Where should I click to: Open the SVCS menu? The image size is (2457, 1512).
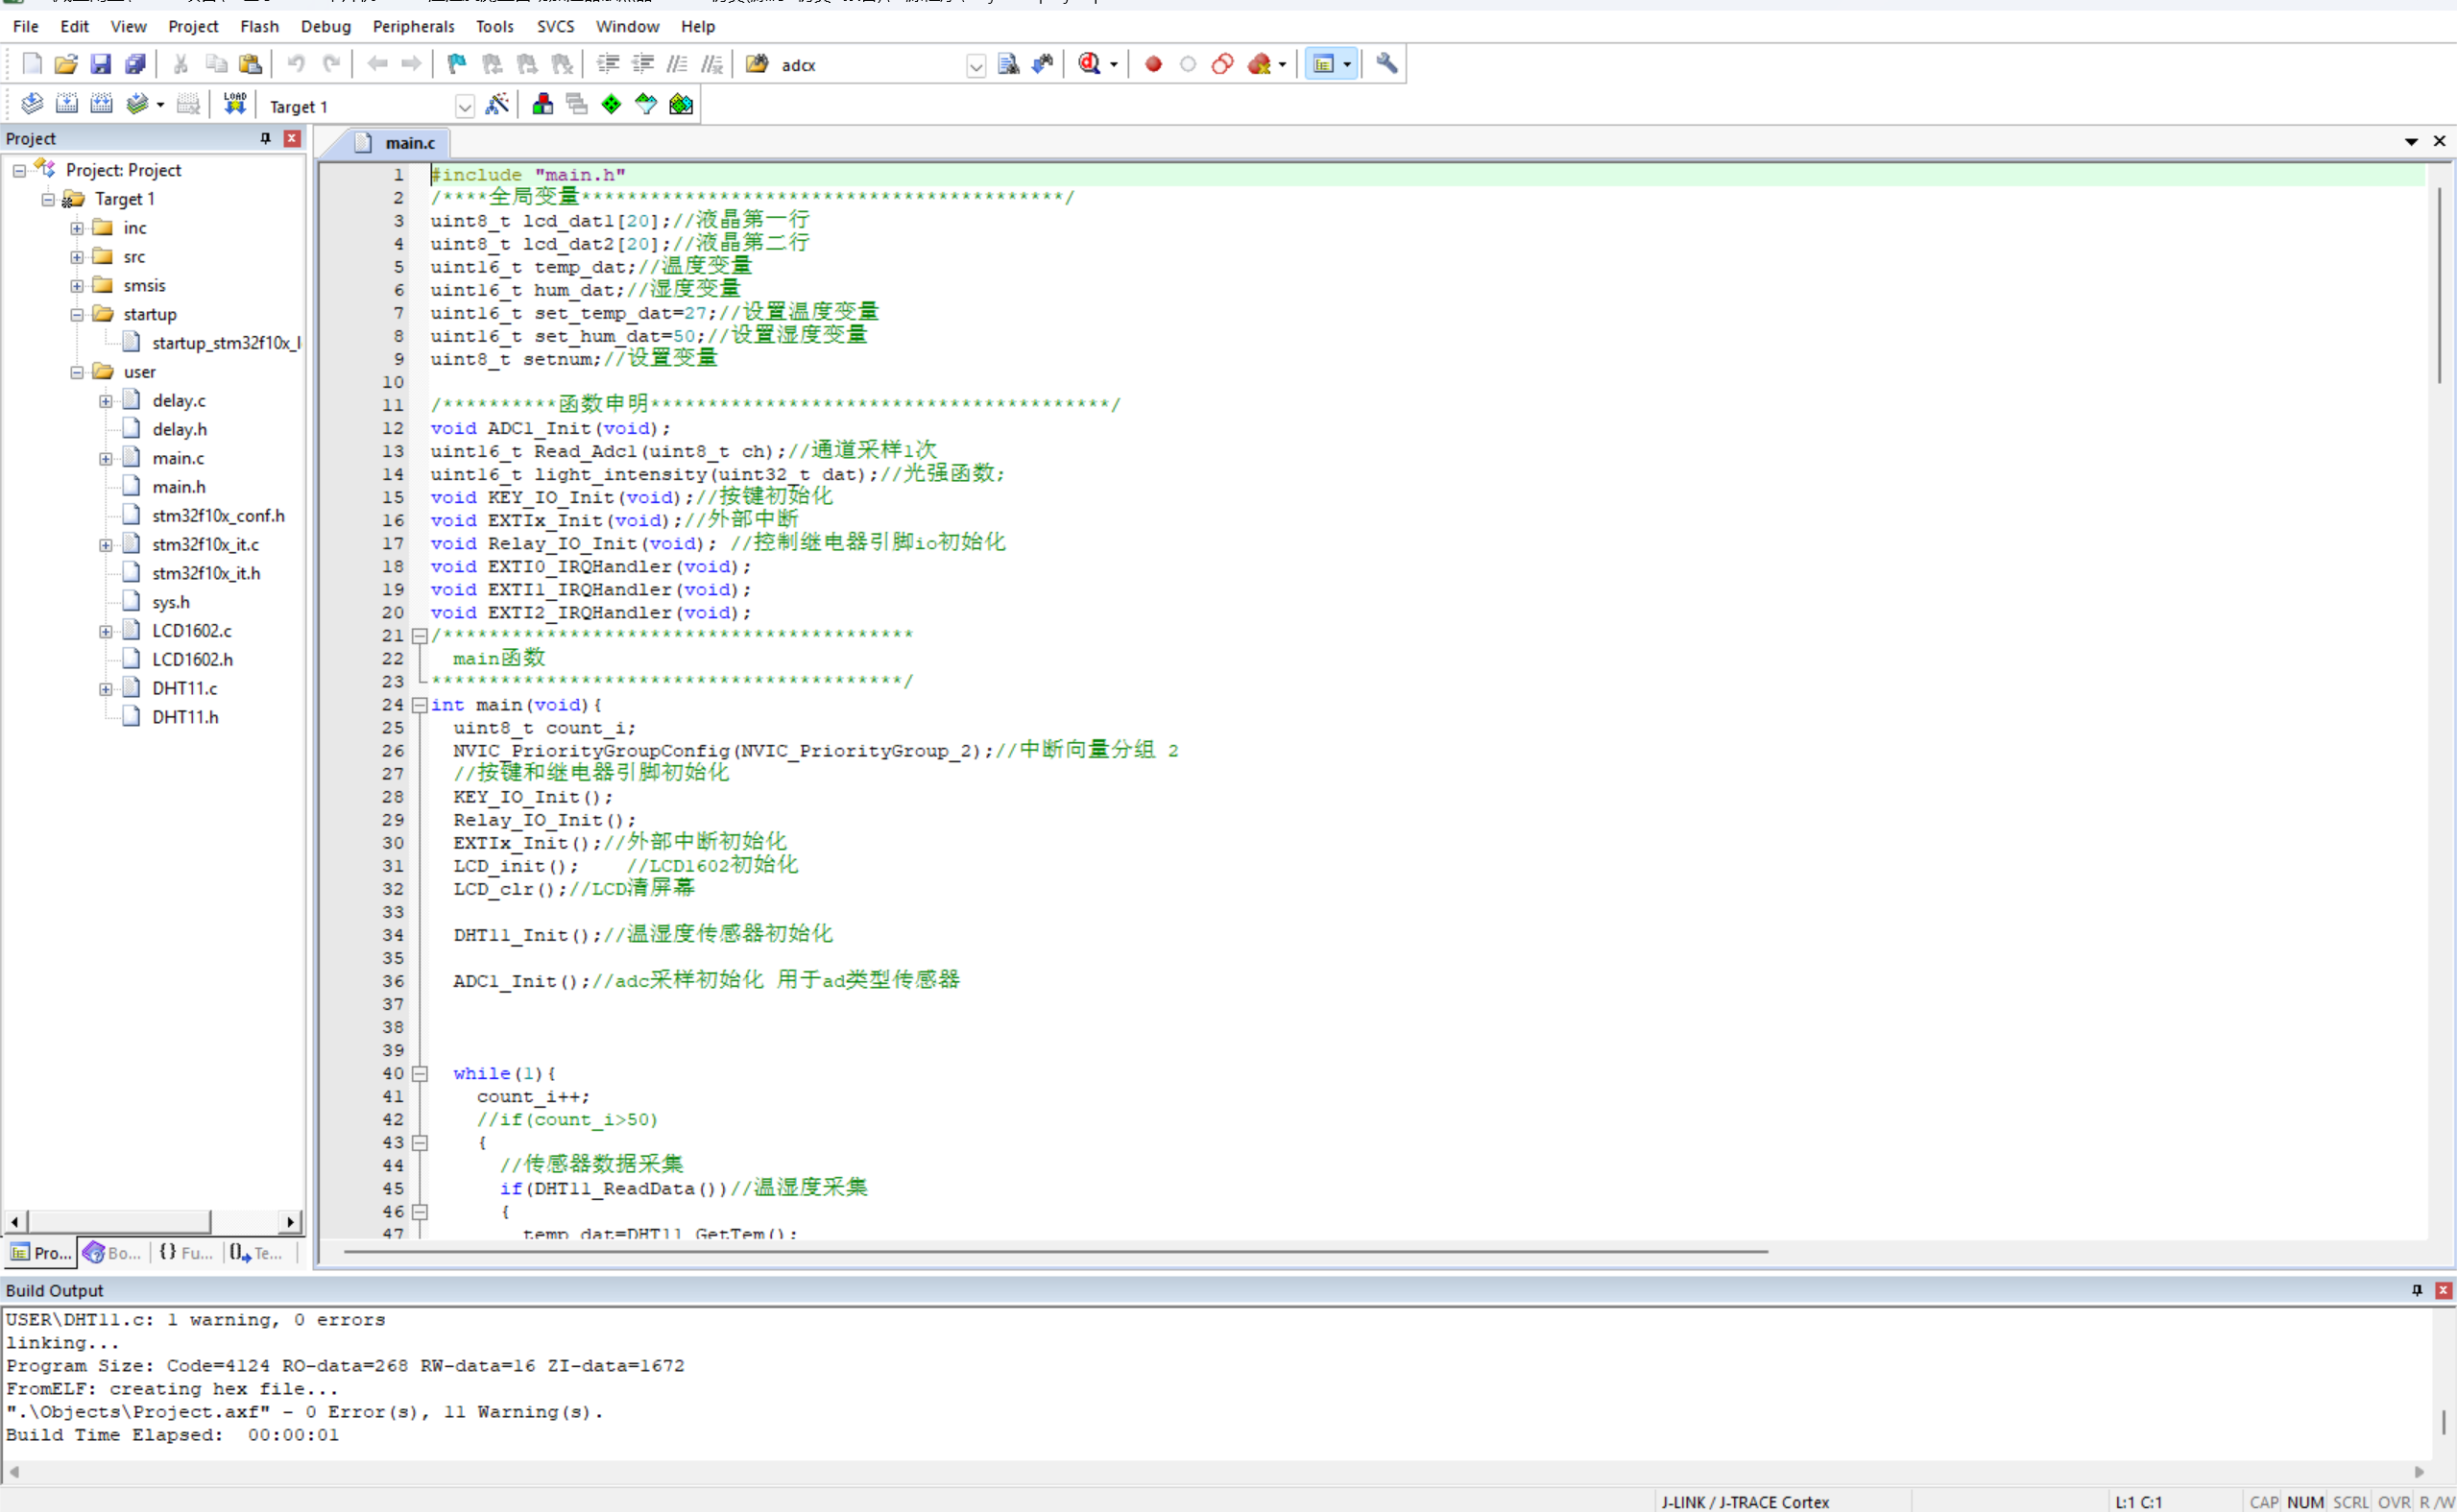pyautogui.click(x=555, y=26)
